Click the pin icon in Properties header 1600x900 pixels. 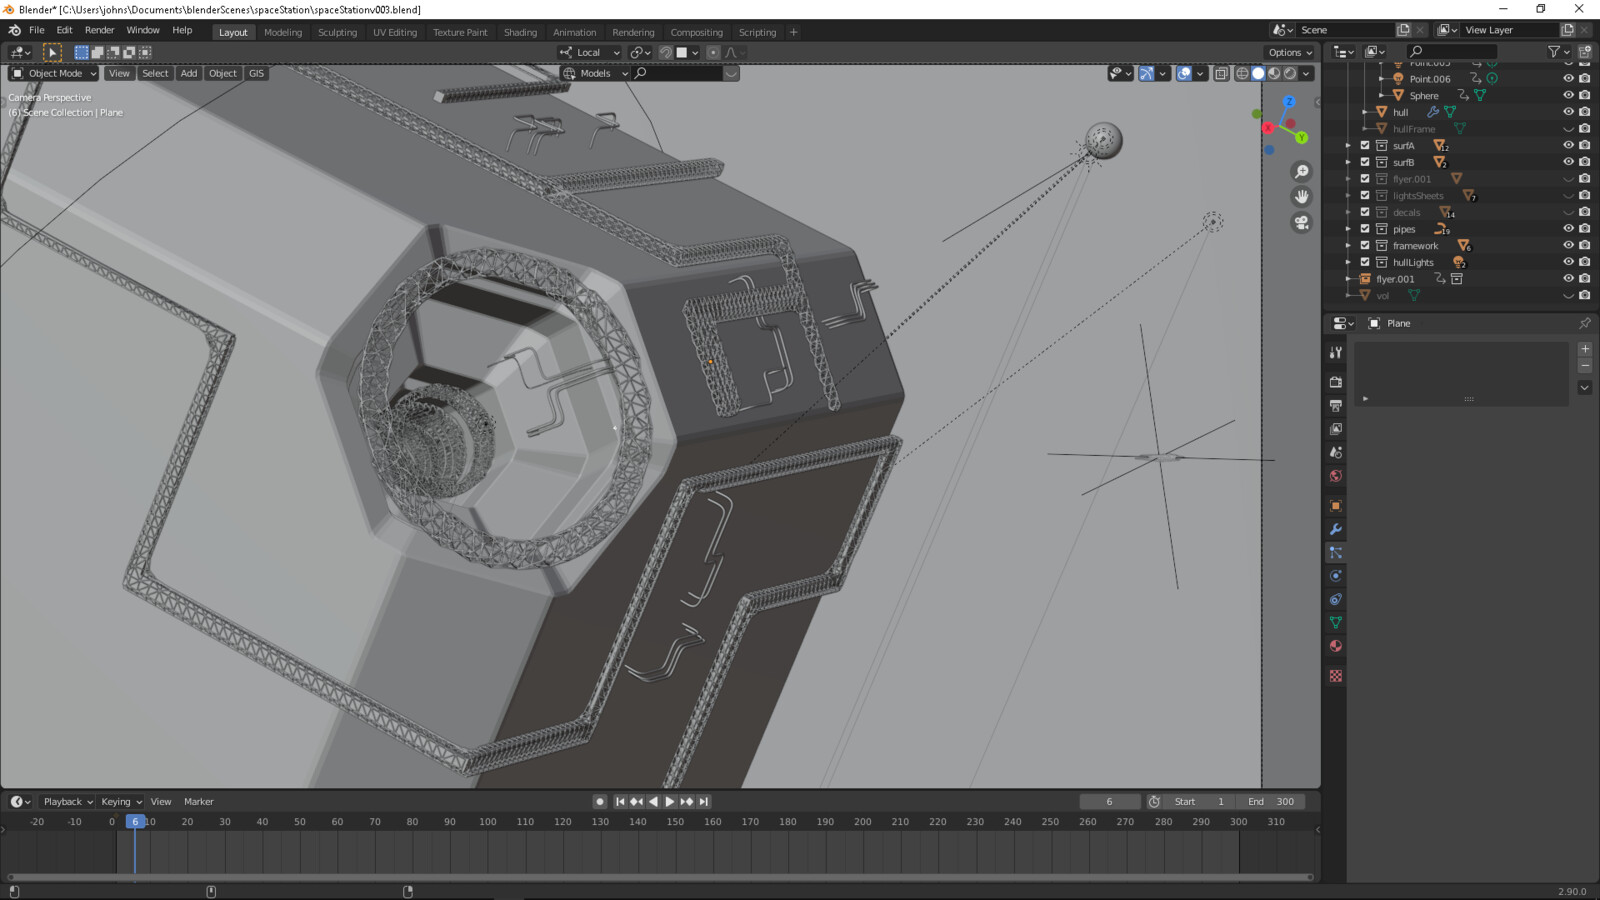1584,323
